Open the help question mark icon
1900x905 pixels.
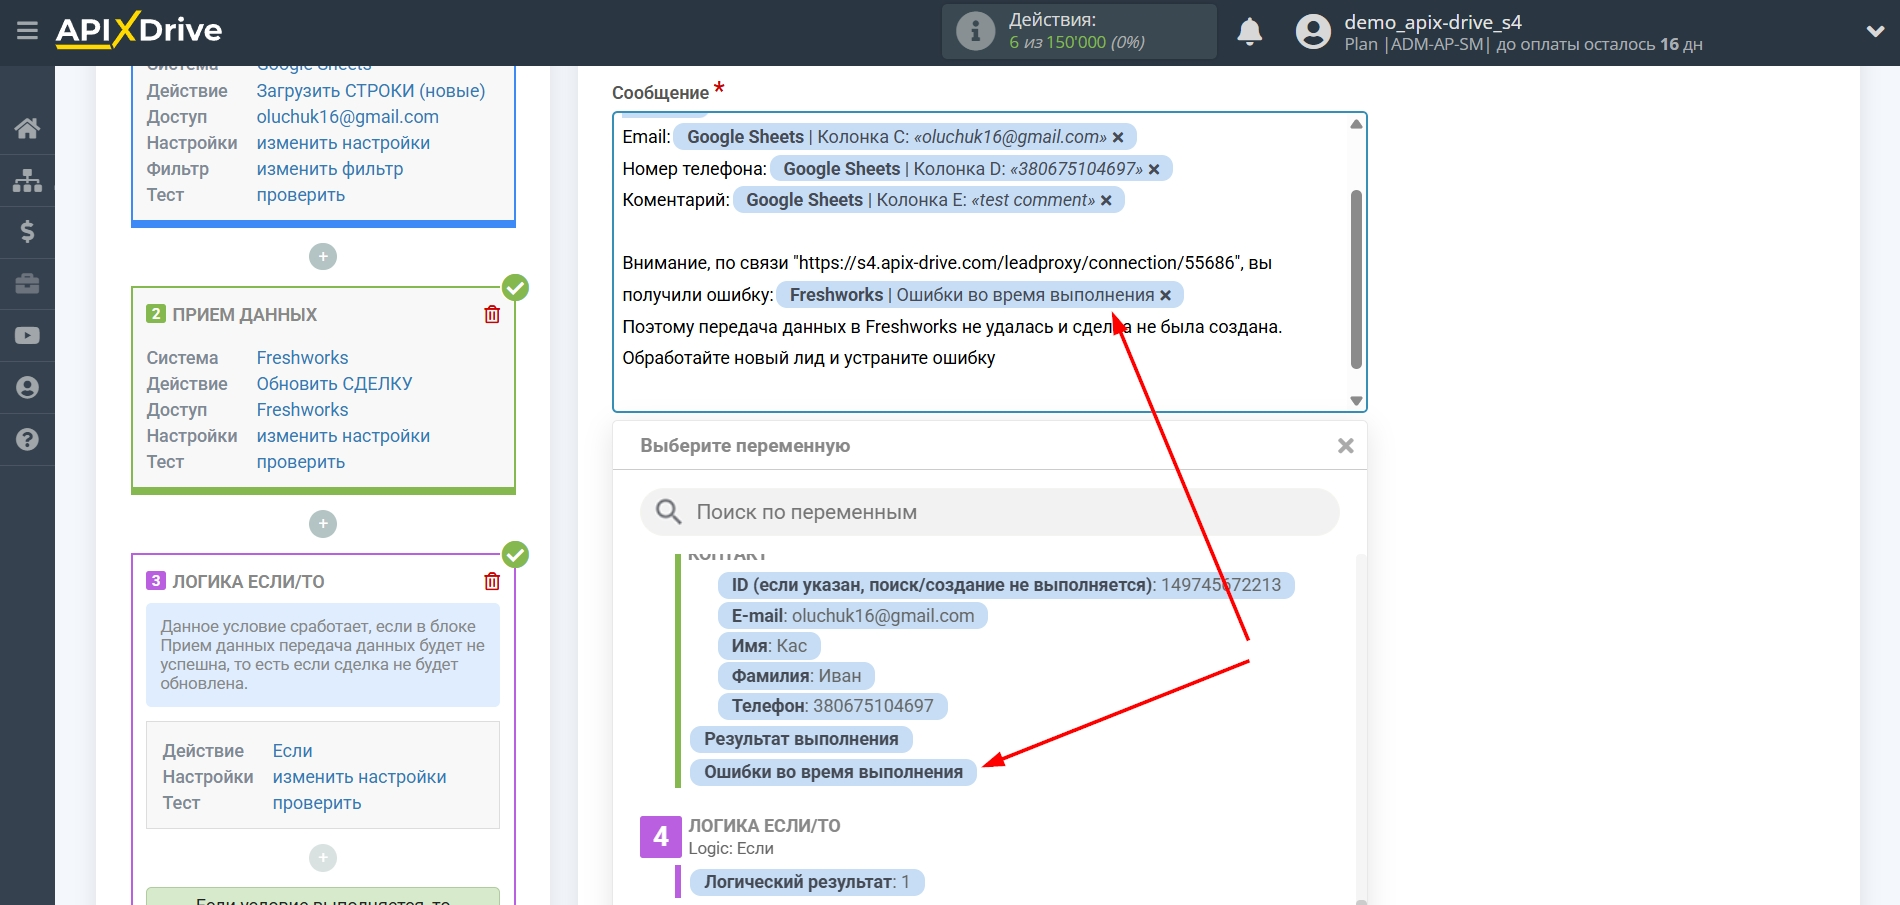[27, 440]
